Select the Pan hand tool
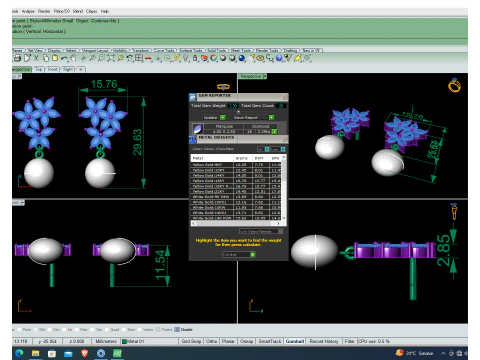The height and width of the screenshot is (360, 480). click(x=73, y=58)
